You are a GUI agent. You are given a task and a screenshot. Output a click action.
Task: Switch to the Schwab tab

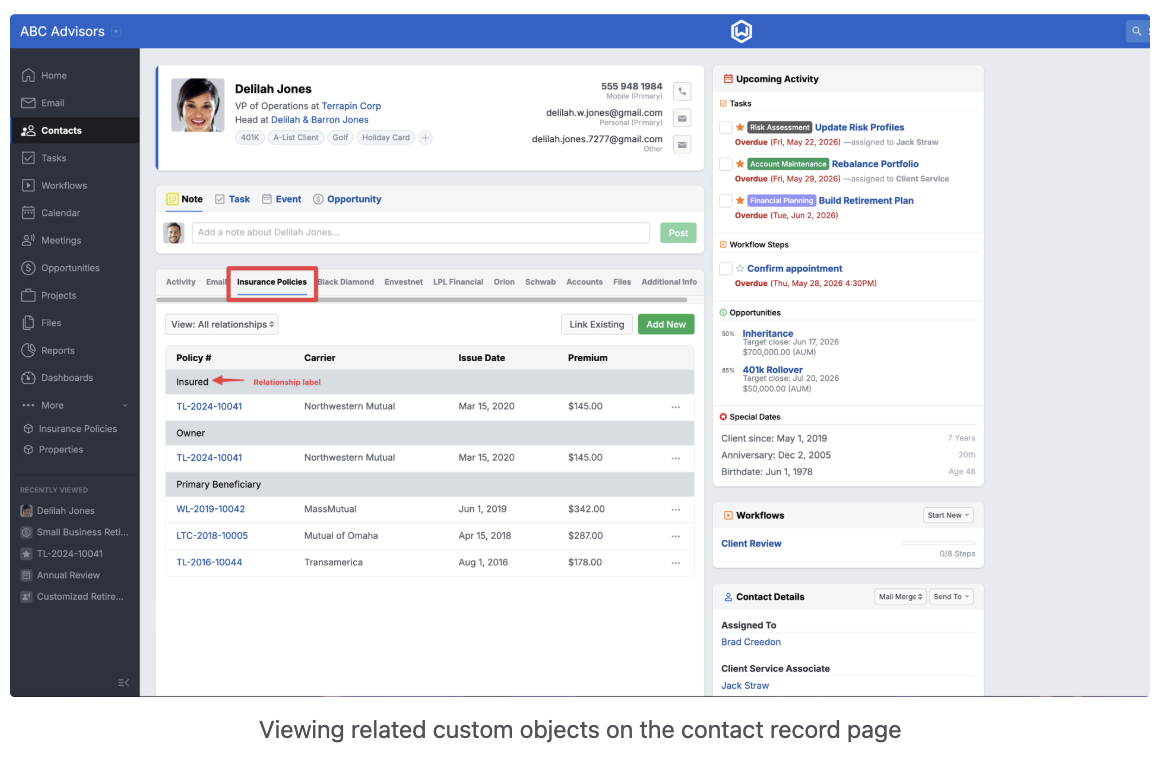pos(540,282)
